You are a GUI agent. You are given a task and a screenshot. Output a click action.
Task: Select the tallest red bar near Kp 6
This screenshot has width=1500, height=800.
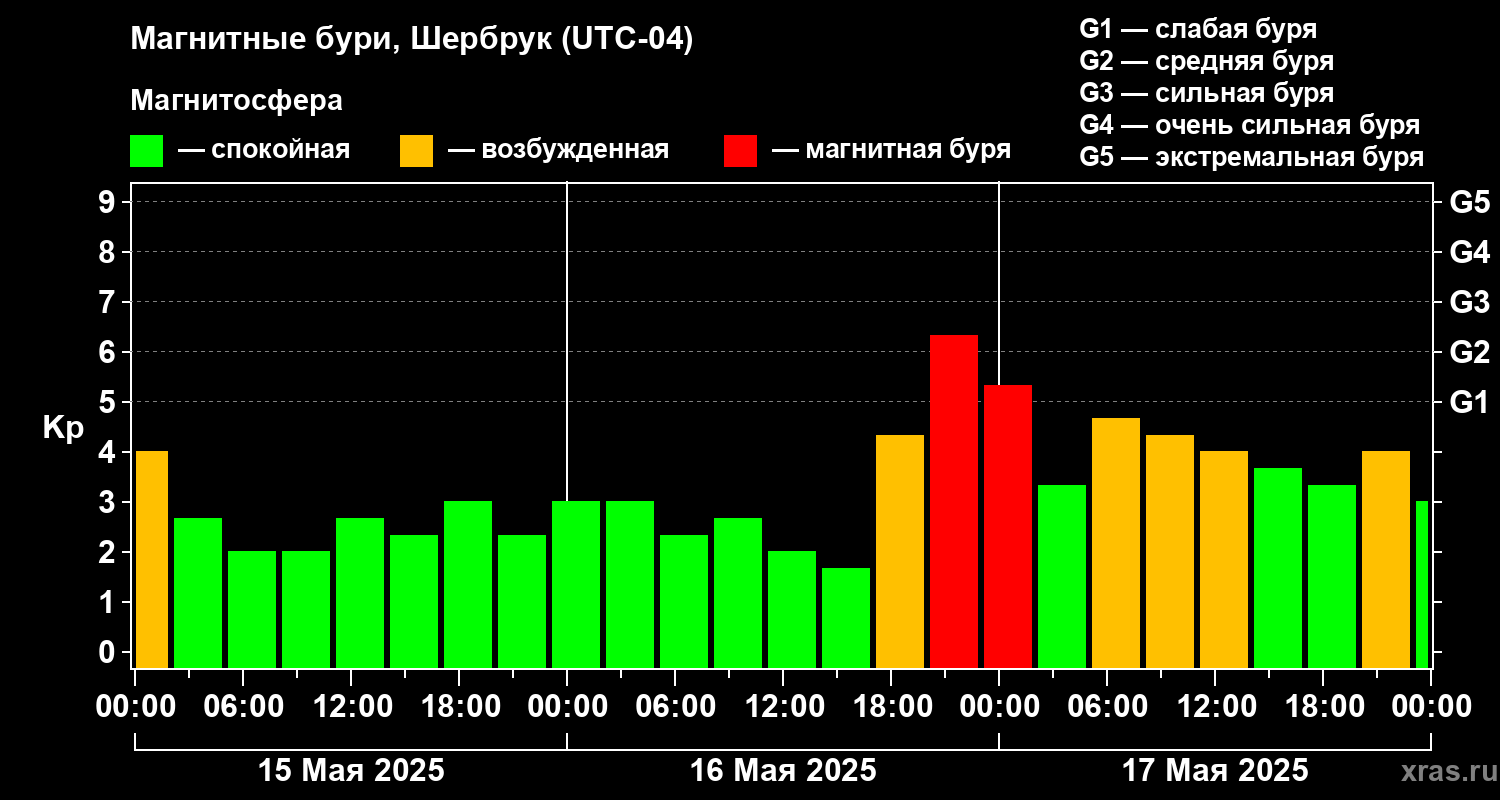954,501
